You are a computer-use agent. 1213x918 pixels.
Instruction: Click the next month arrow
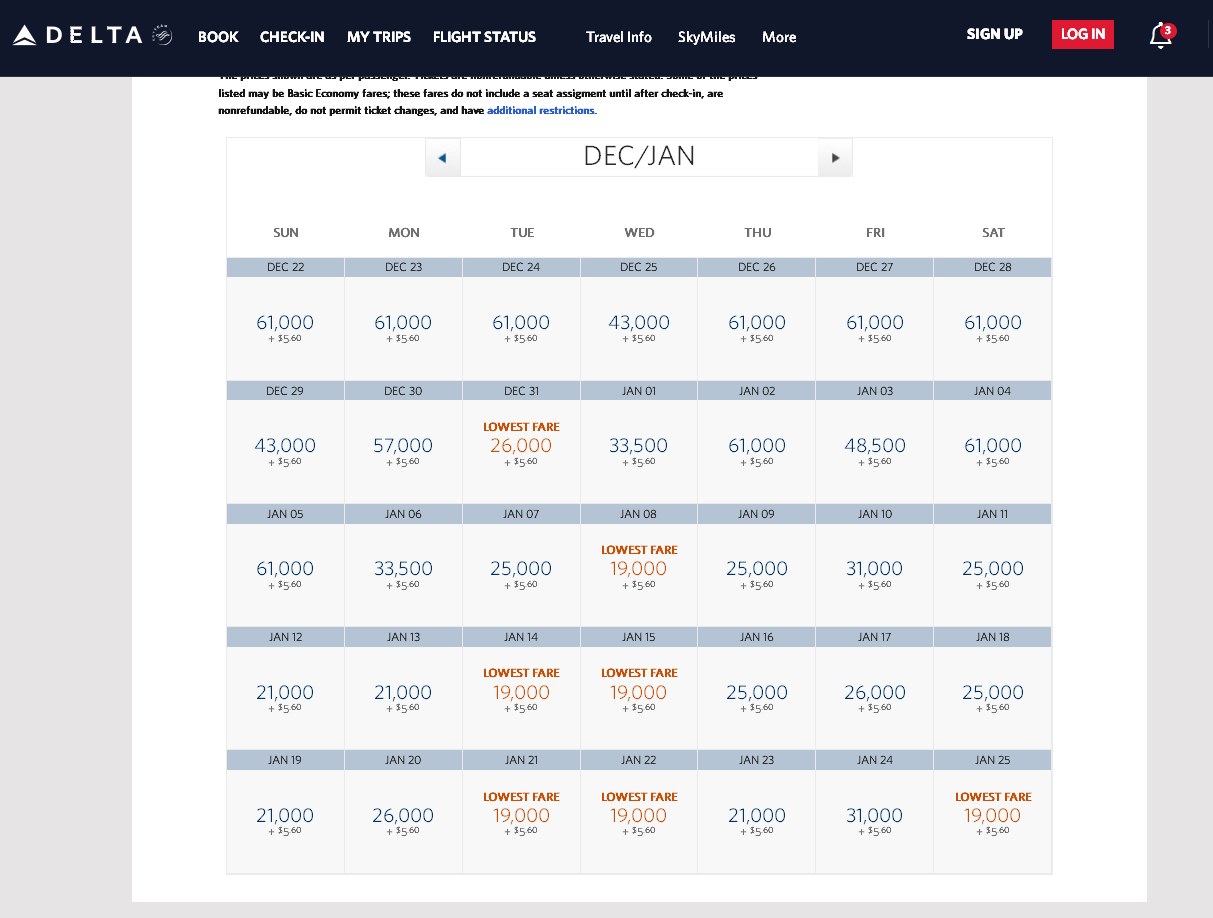pos(835,157)
